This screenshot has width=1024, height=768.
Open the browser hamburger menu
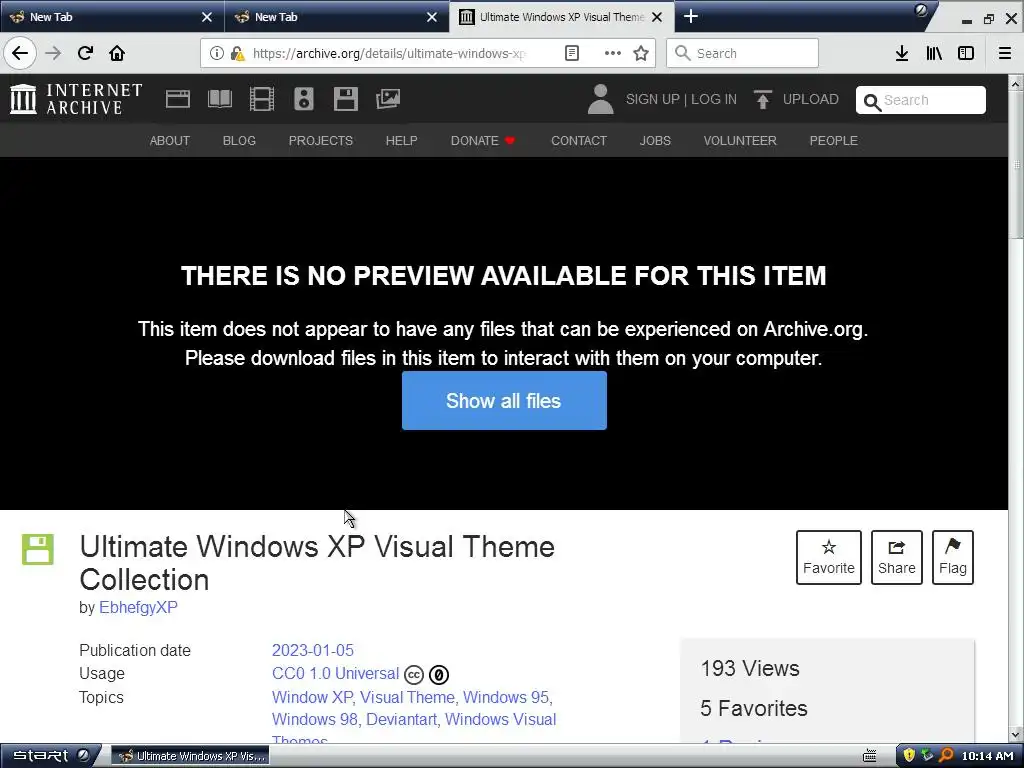point(1005,53)
